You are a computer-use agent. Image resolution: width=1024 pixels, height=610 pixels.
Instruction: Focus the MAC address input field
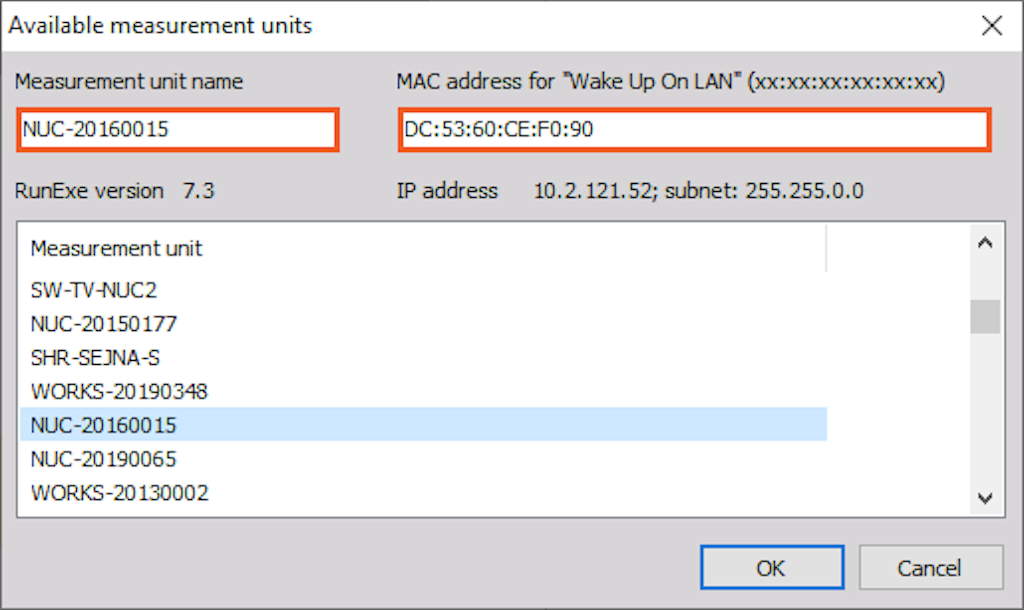click(x=694, y=129)
